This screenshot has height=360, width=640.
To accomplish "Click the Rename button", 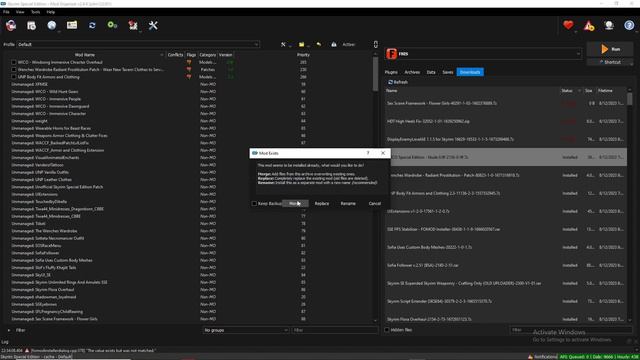I will [x=348, y=204].
